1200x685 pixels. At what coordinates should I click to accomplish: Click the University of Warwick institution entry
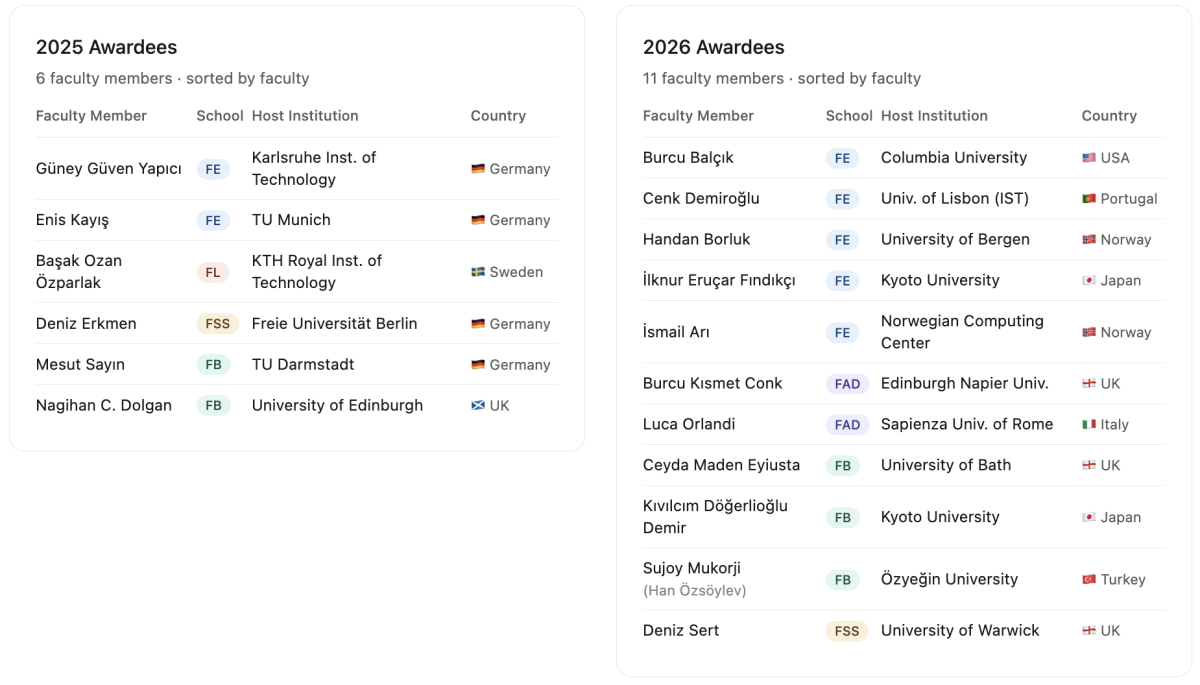[x=960, y=631]
